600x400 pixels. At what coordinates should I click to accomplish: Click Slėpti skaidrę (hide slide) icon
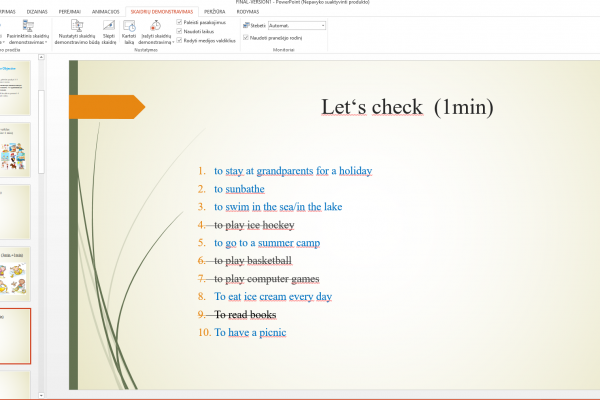click(x=109, y=26)
